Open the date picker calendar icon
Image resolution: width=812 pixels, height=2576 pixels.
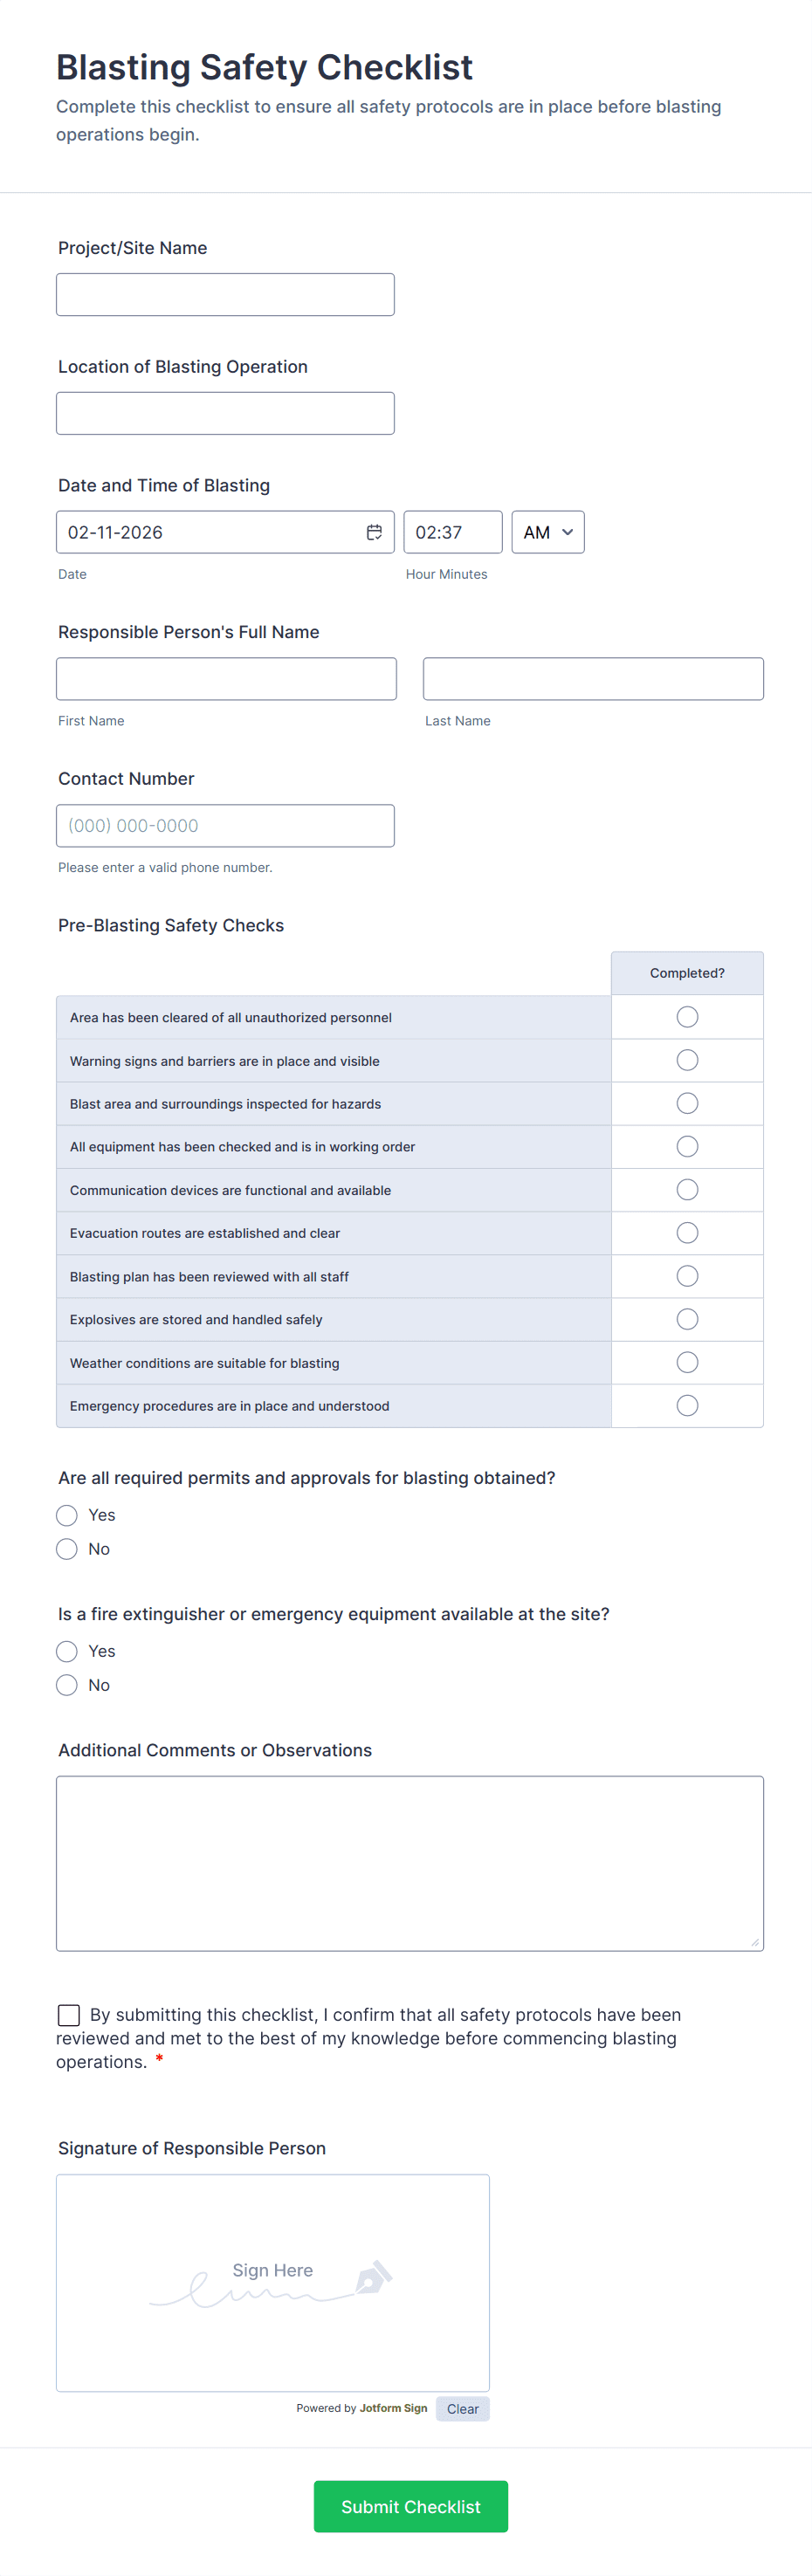374,532
